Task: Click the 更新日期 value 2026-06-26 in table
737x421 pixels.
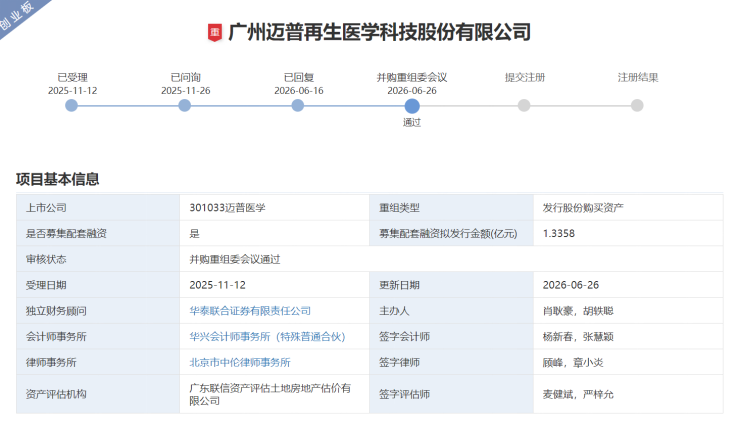Action: (571, 285)
